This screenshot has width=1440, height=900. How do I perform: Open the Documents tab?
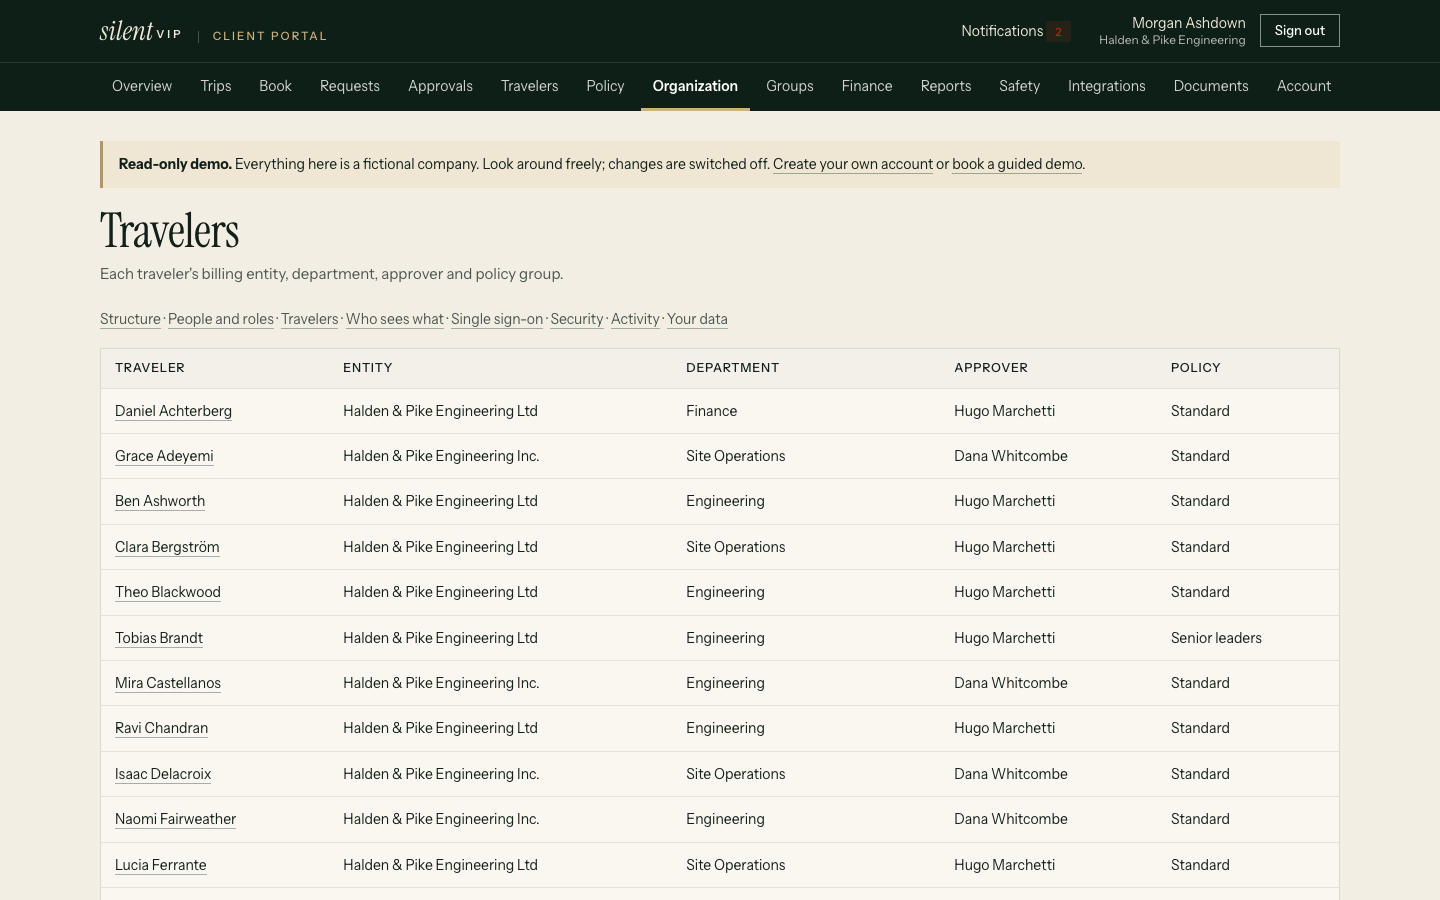[x=1211, y=86]
